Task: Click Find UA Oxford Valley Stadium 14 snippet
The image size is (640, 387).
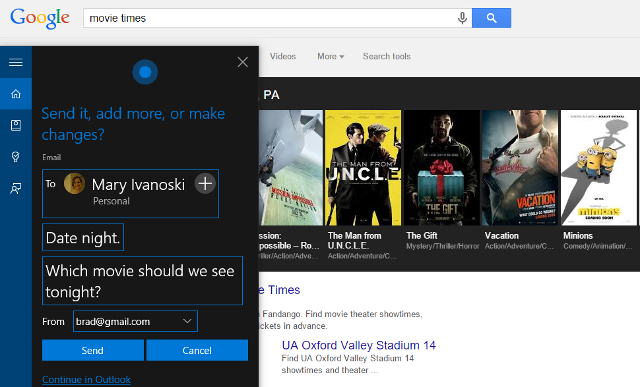Action: coord(347,364)
